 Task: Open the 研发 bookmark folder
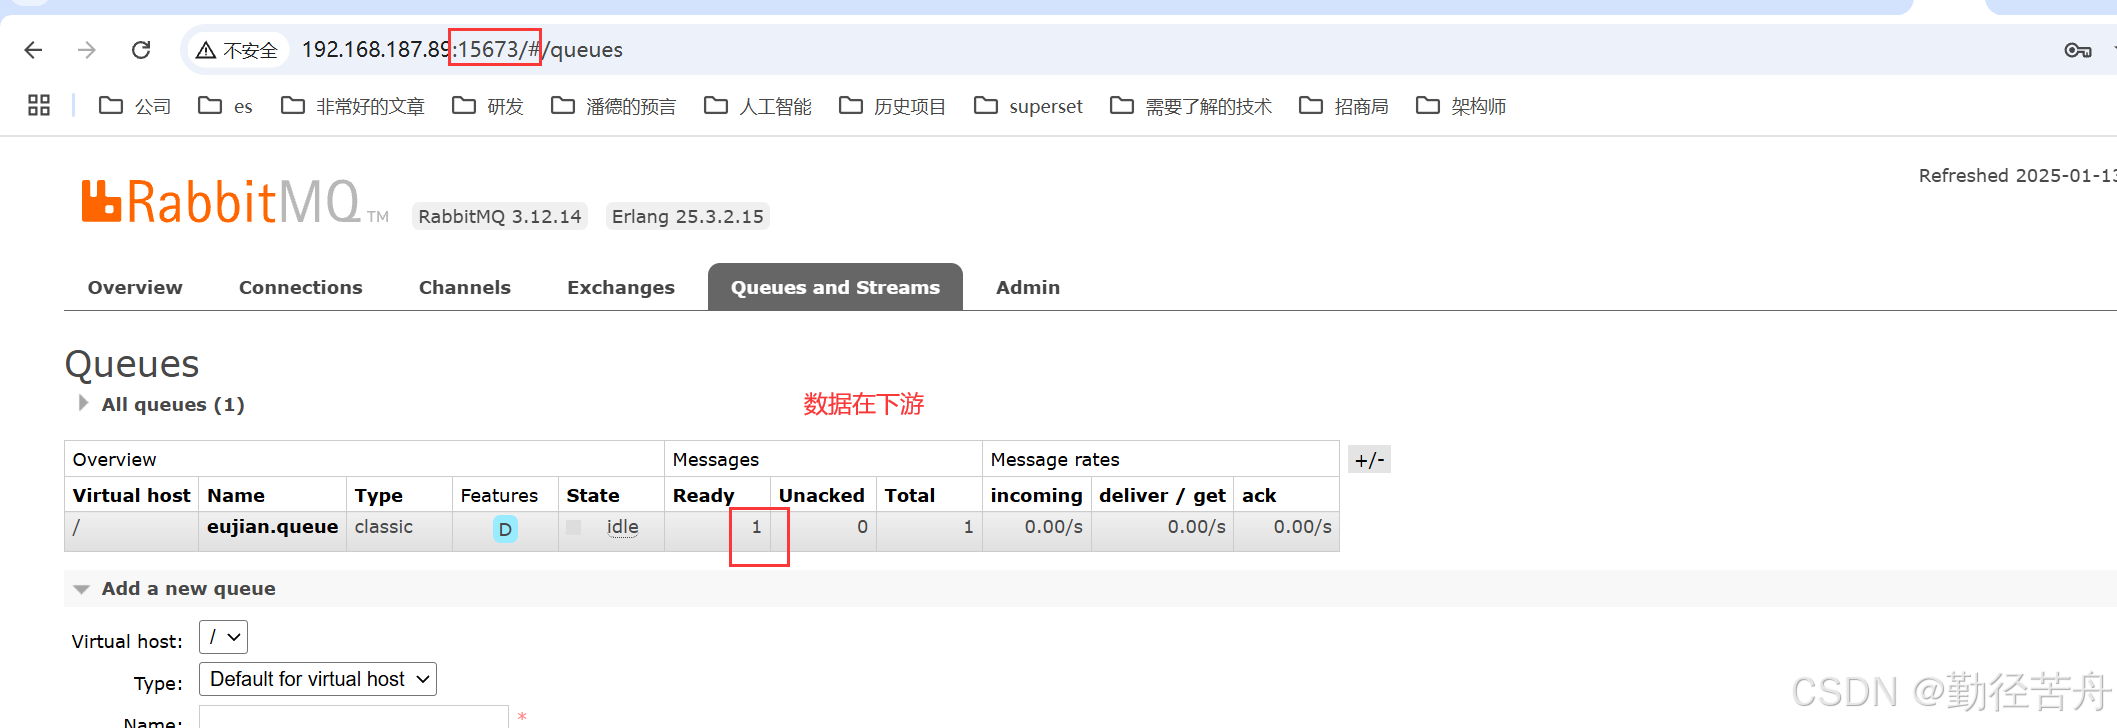(488, 106)
